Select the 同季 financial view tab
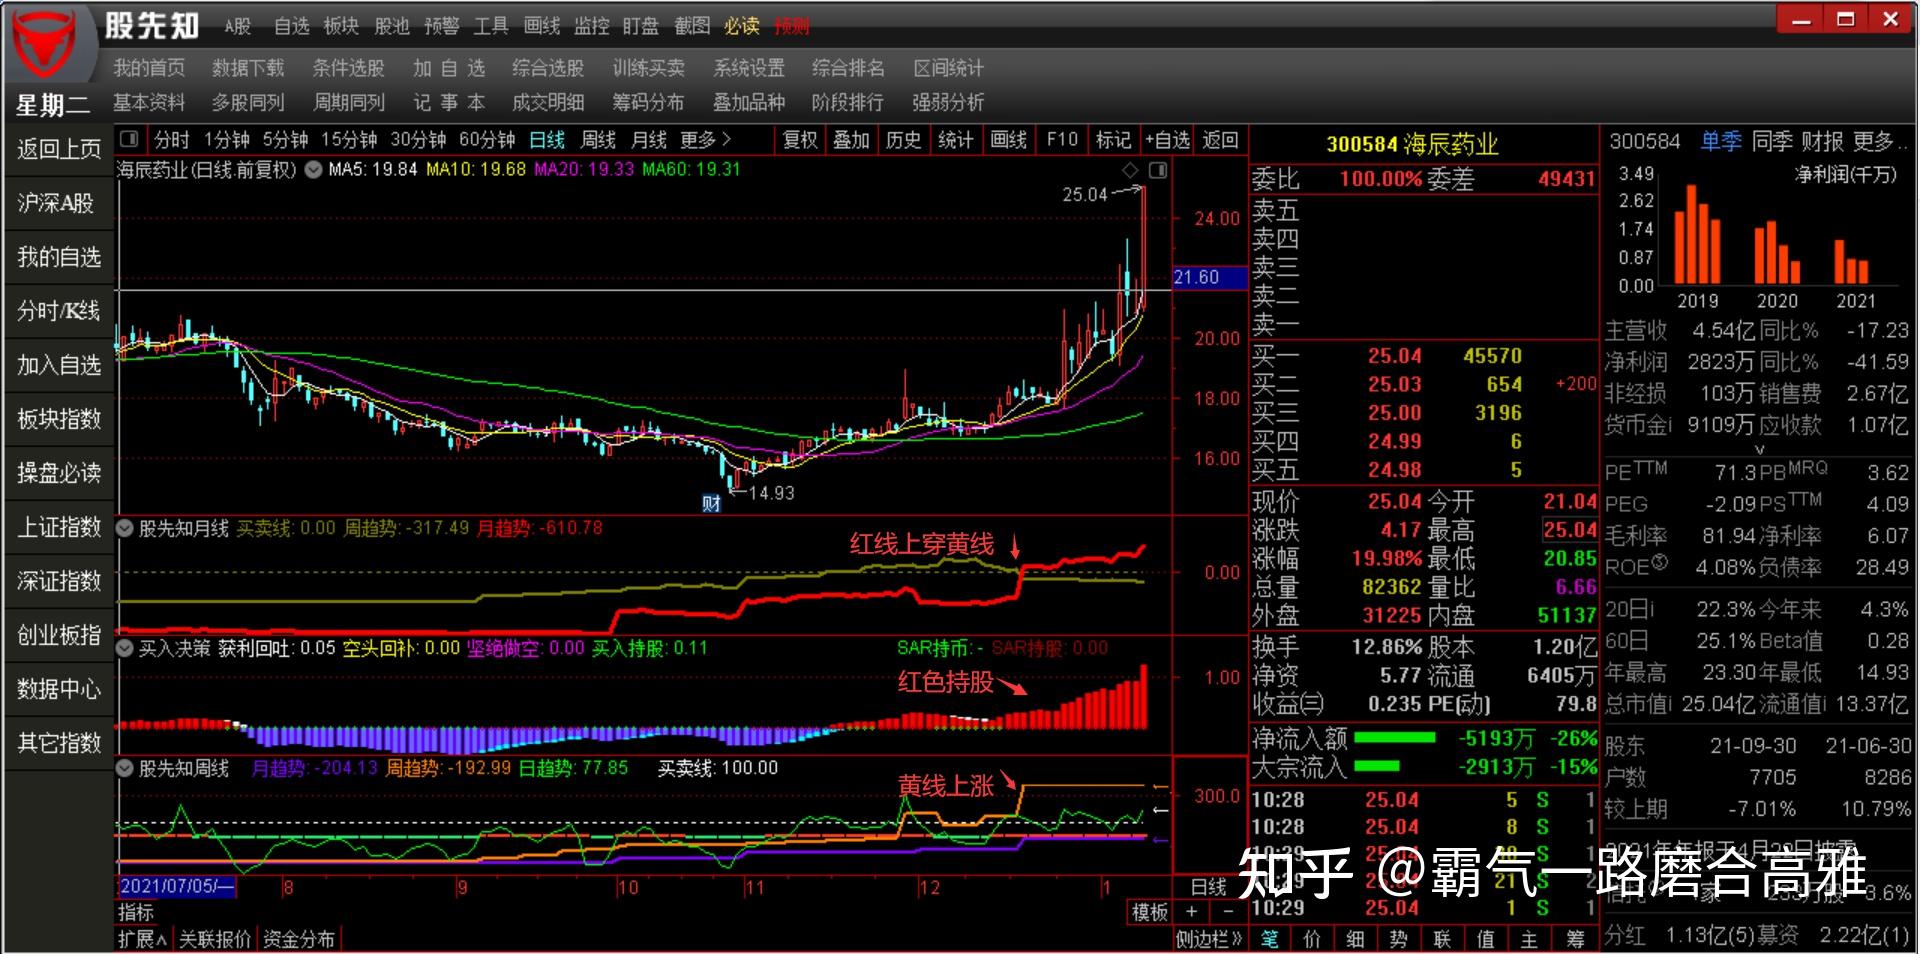Image resolution: width=1920 pixels, height=954 pixels. (1771, 141)
